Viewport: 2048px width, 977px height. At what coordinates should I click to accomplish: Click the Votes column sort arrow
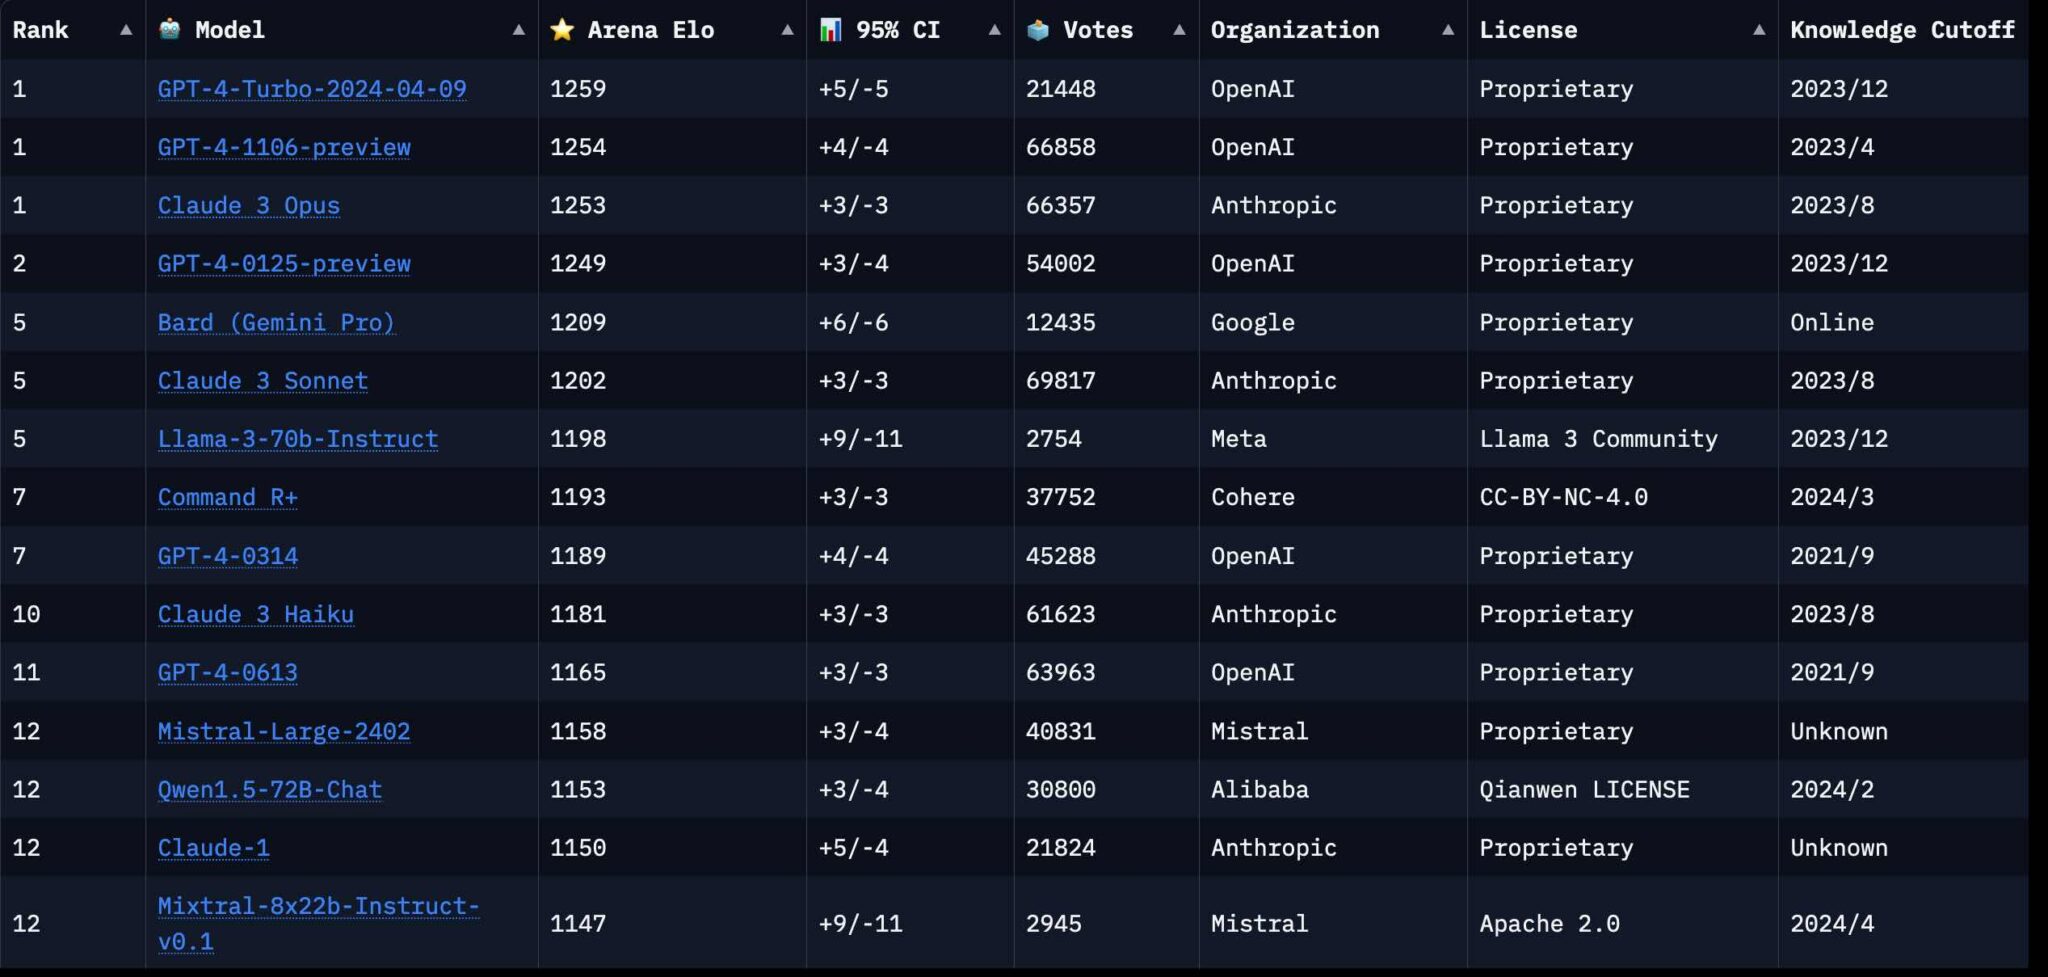click(1179, 30)
